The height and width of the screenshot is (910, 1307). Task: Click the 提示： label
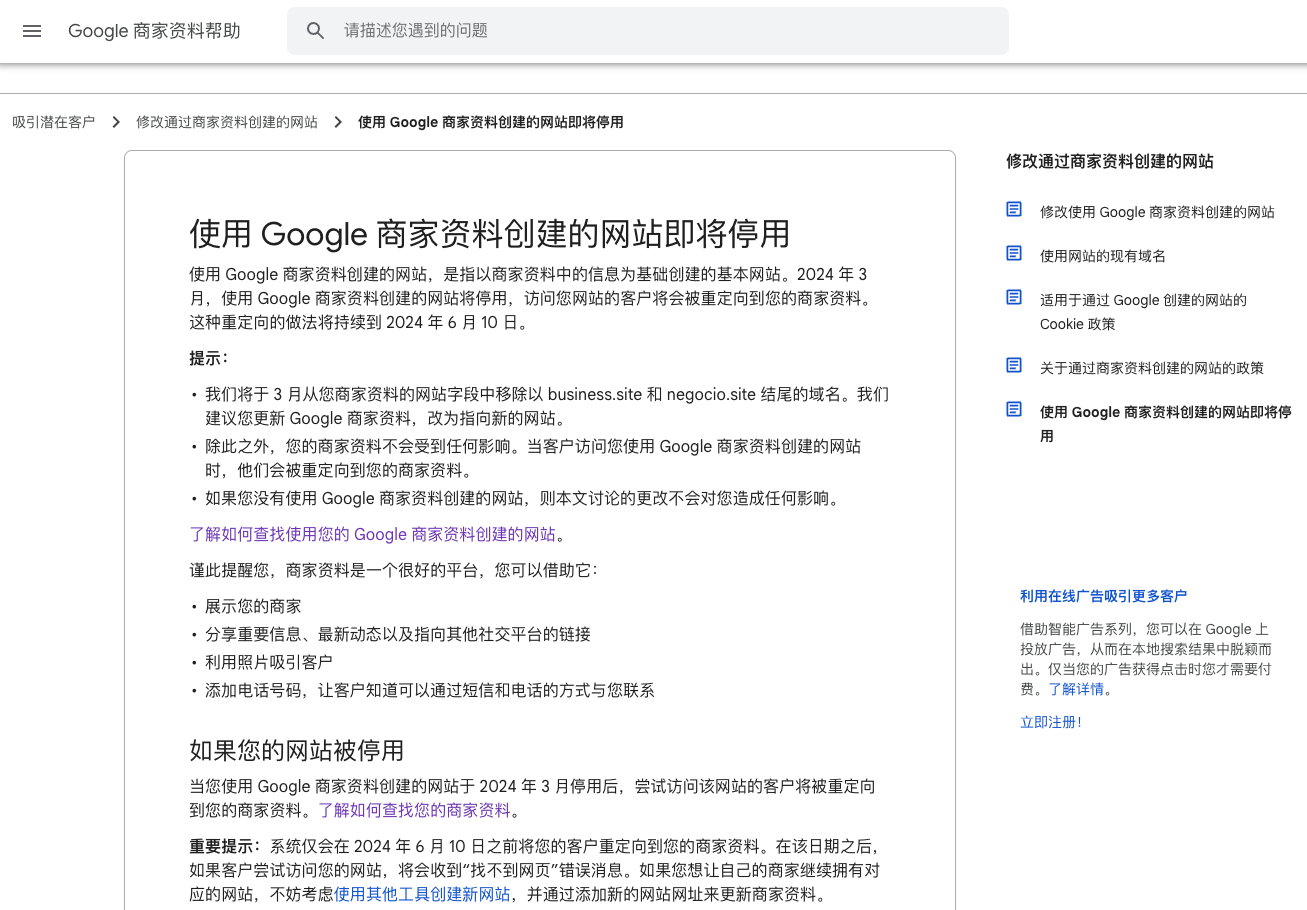click(x=209, y=358)
